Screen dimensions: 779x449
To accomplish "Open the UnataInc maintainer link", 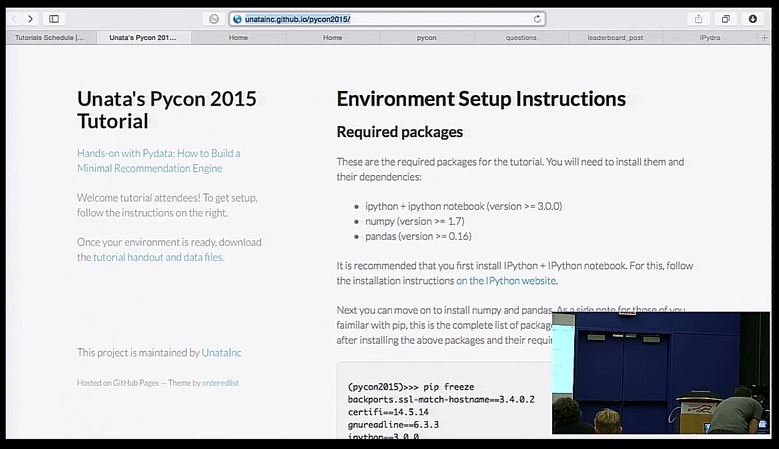I will click(221, 352).
